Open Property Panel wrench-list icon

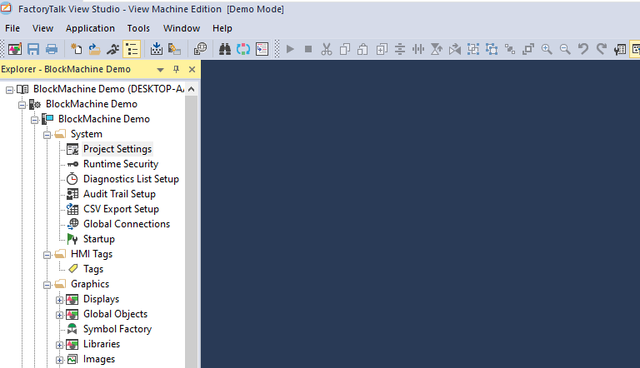[x=620, y=49]
